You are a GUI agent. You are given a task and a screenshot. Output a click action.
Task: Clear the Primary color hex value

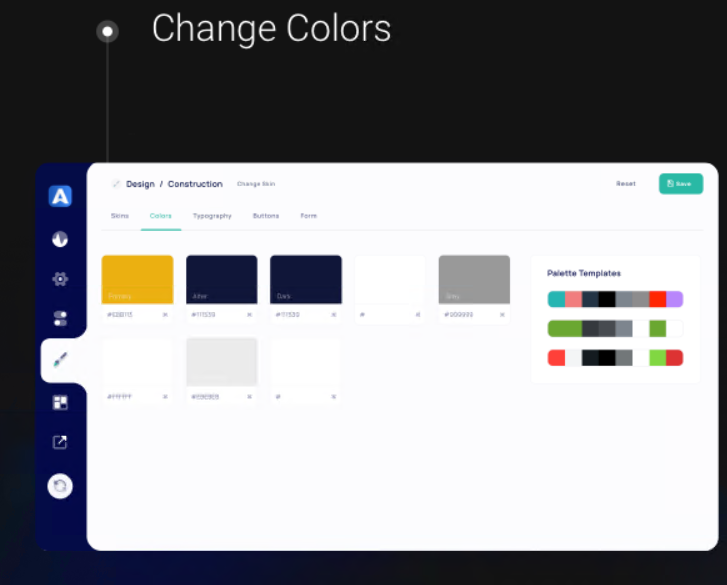(x=165, y=315)
